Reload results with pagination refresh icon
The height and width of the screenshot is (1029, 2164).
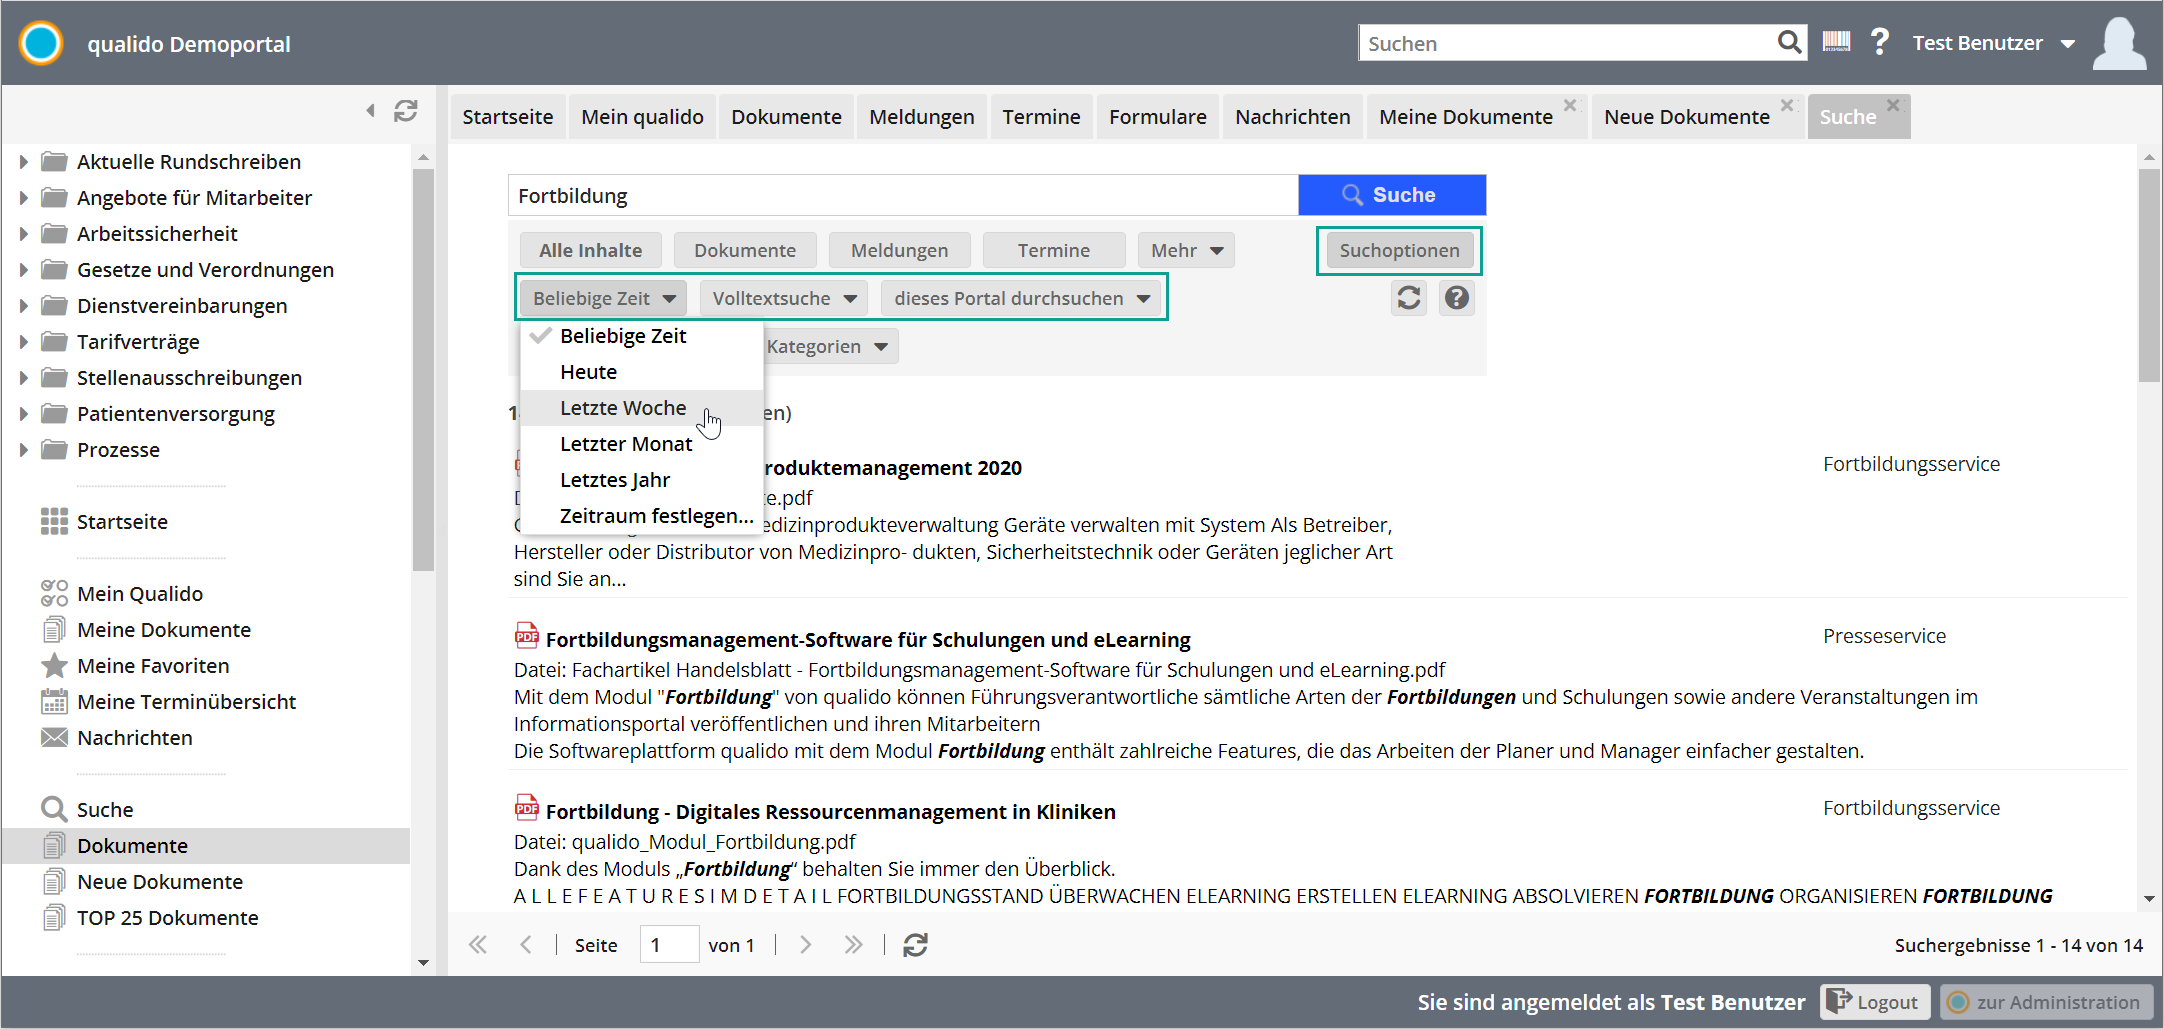pos(915,945)
